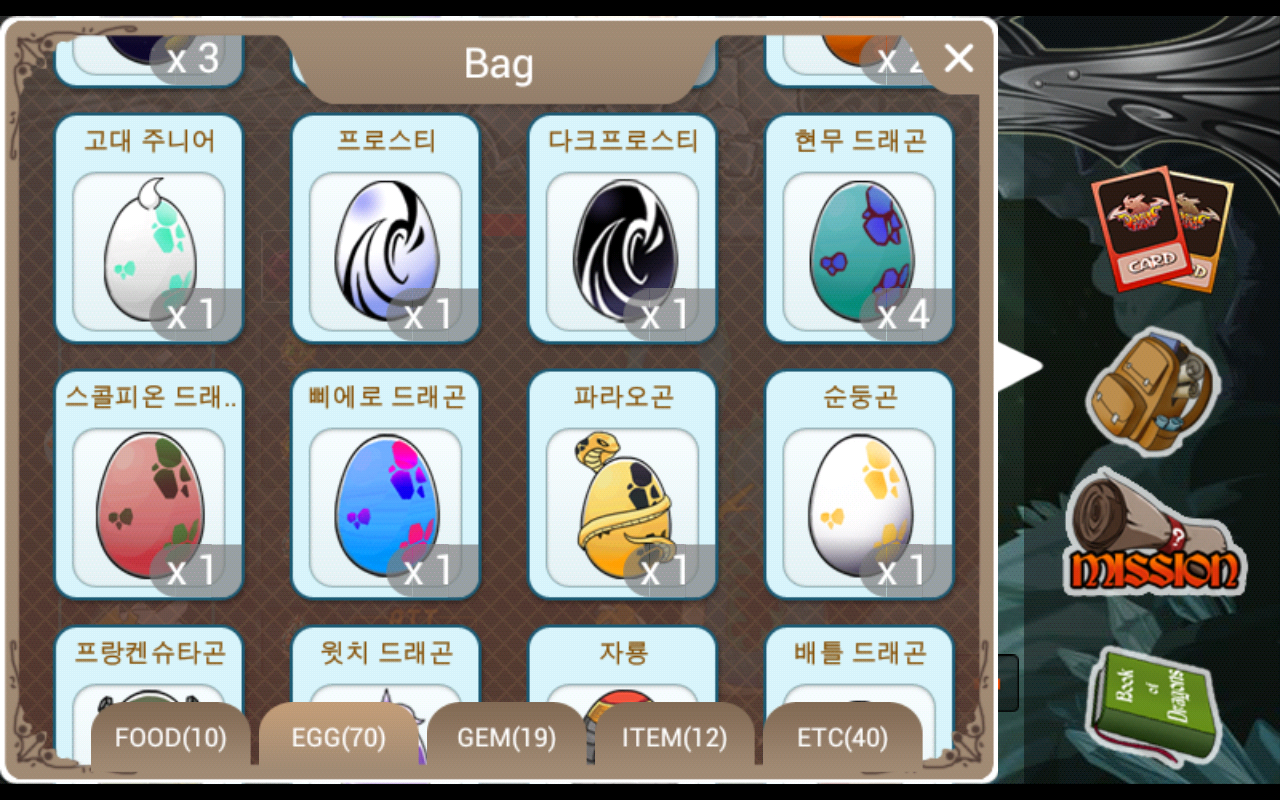
Task: Select the 현무 드래곤 egg
Action: [860, 229]
